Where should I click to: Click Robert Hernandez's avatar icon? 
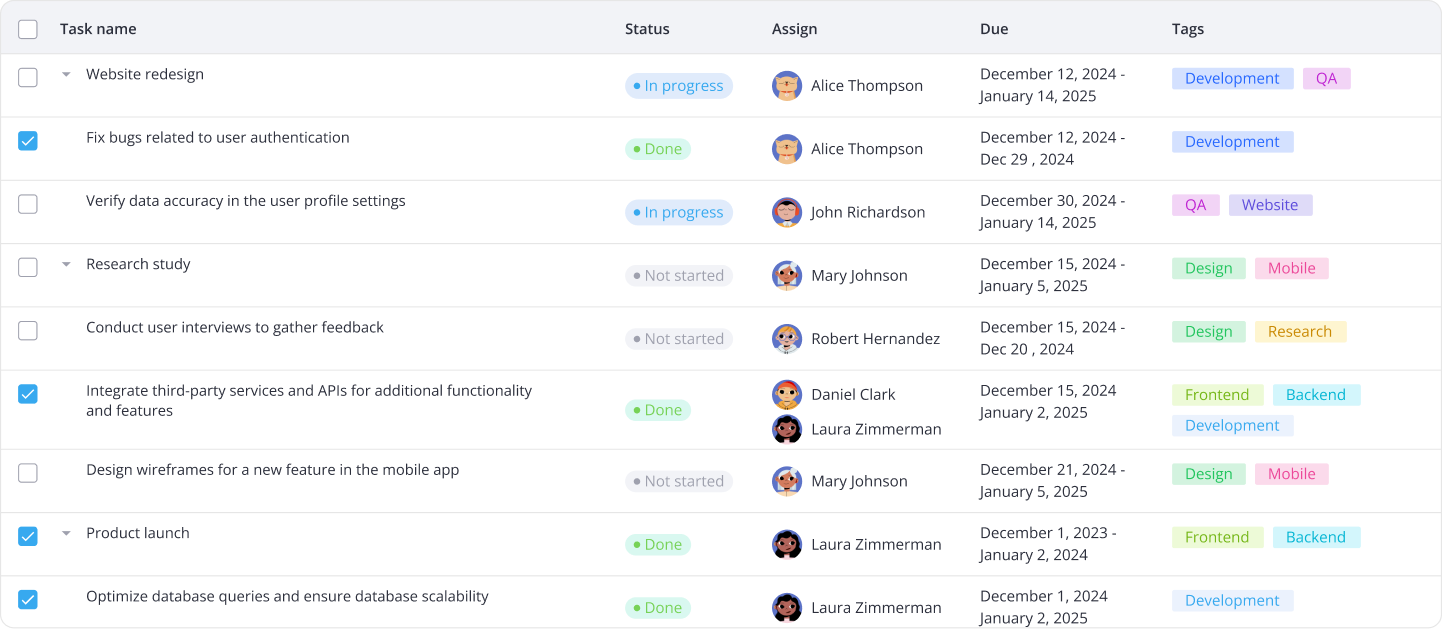click(x=787, y=339)
